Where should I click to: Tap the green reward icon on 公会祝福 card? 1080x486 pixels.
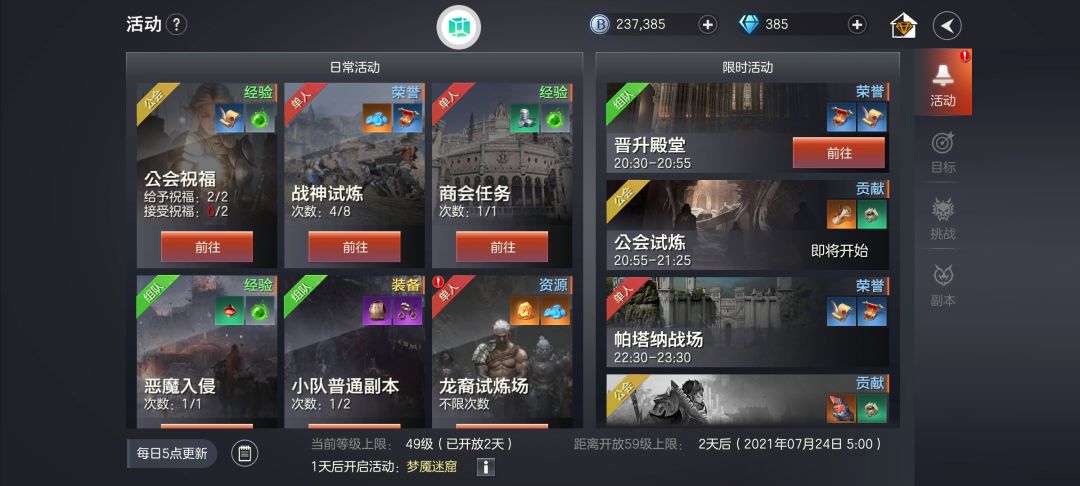pyautogui.click(x=260, y=118)
